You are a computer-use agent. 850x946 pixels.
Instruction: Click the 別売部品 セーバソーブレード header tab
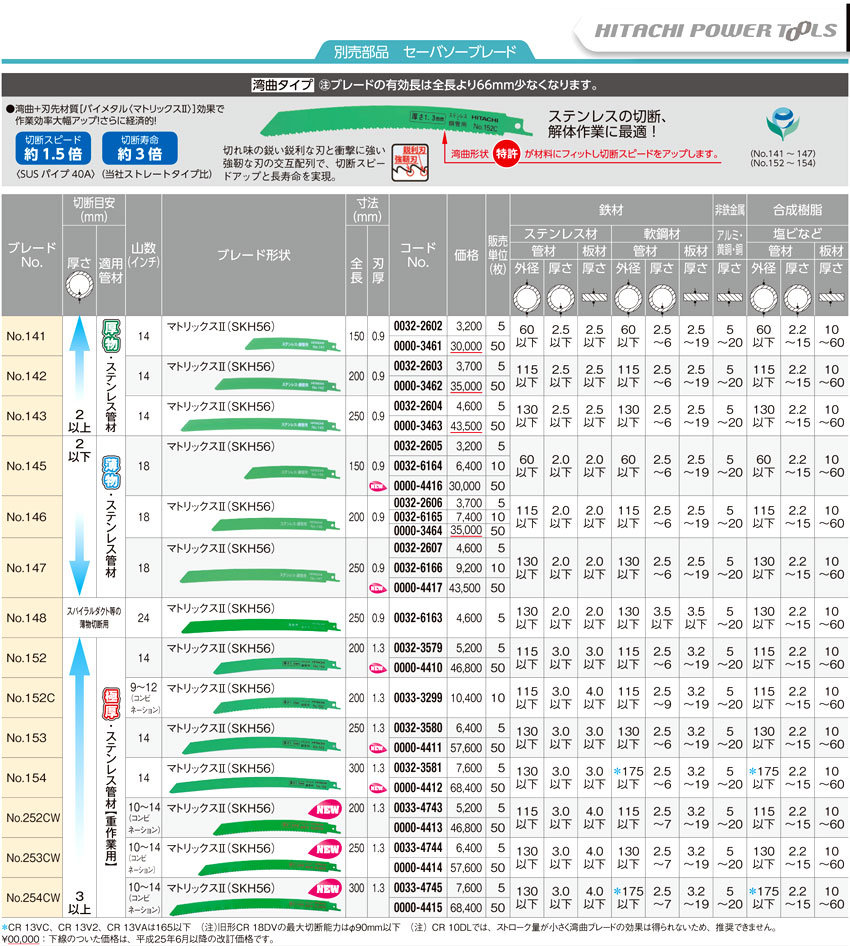point(425,51)
